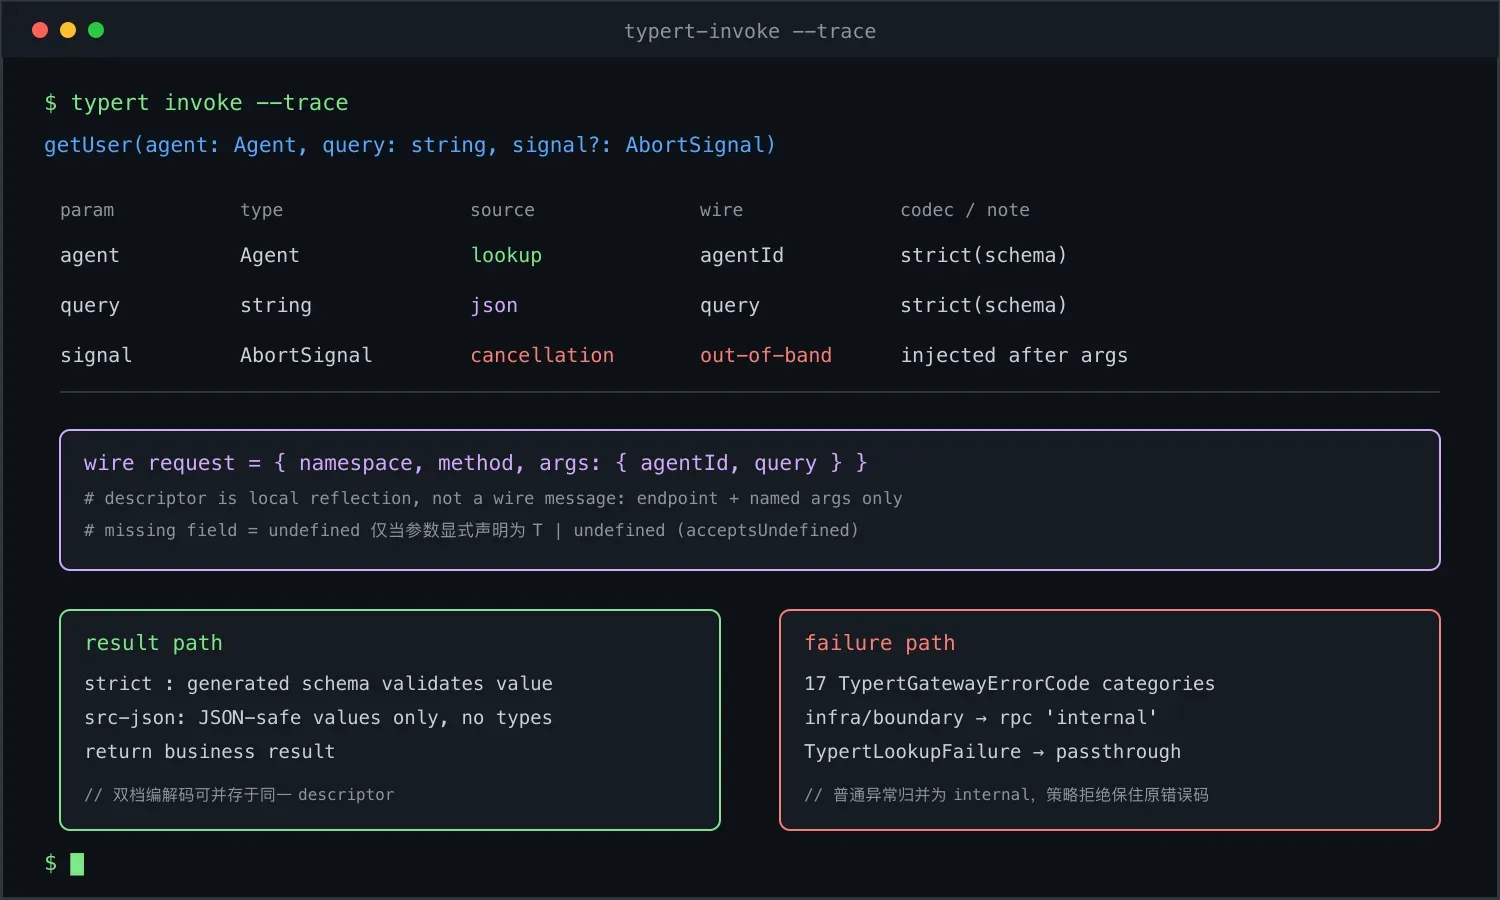Viewport: 1500px width, 900px height.
Task: Click the "source" column header
Action: click(502, 210)
